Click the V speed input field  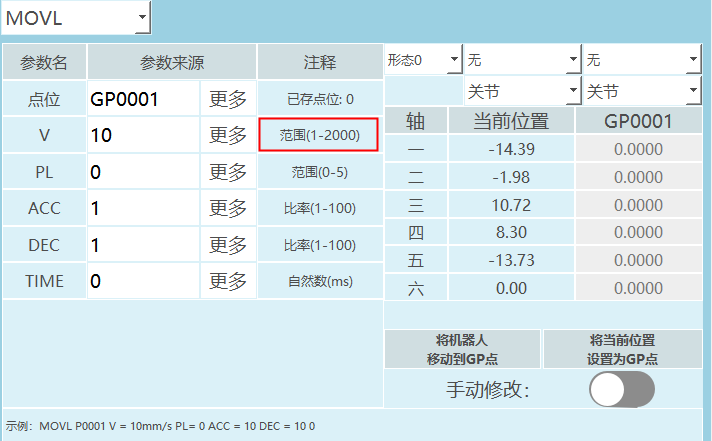143,135
